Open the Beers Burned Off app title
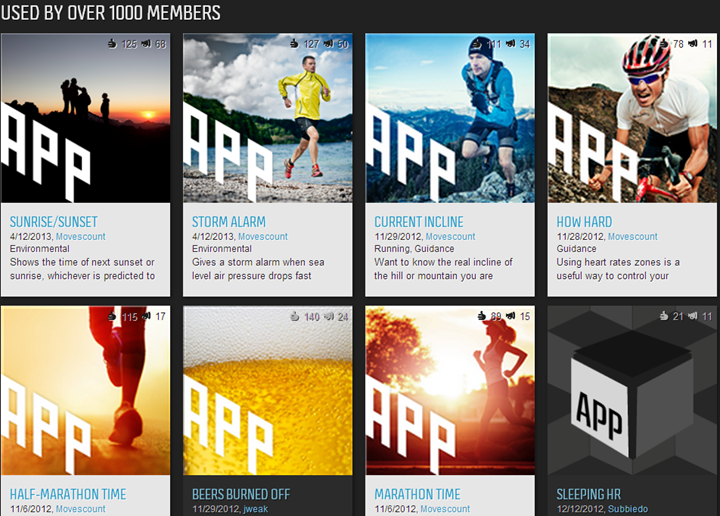The width and height of the screenshot is (720, 516). point(241,494)
